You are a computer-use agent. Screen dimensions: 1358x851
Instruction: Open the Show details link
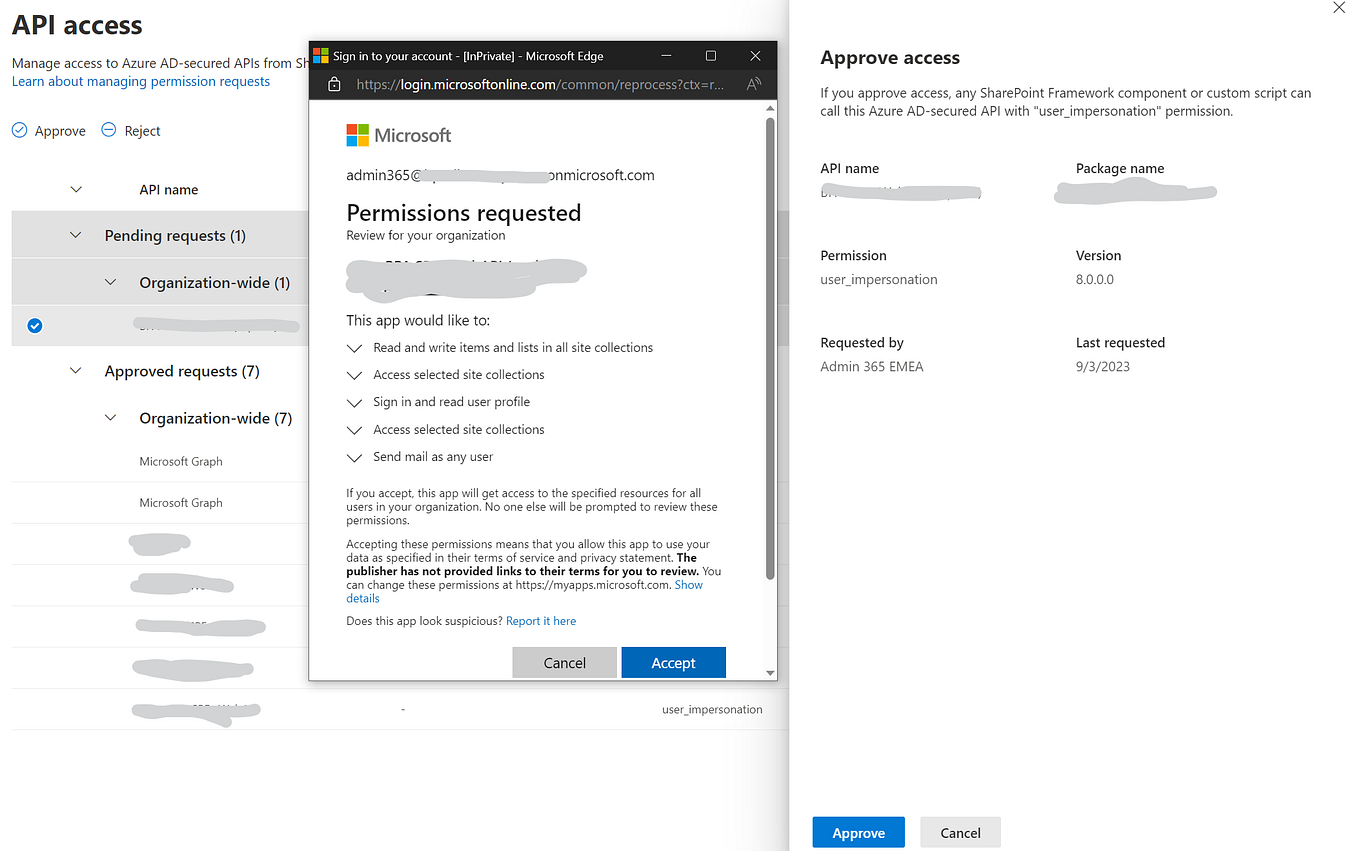688,584
